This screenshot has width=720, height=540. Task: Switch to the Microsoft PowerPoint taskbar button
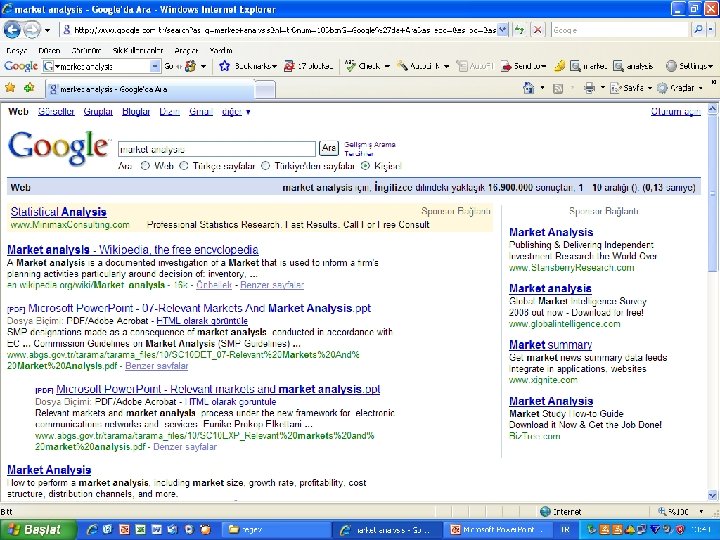(499, 530)
